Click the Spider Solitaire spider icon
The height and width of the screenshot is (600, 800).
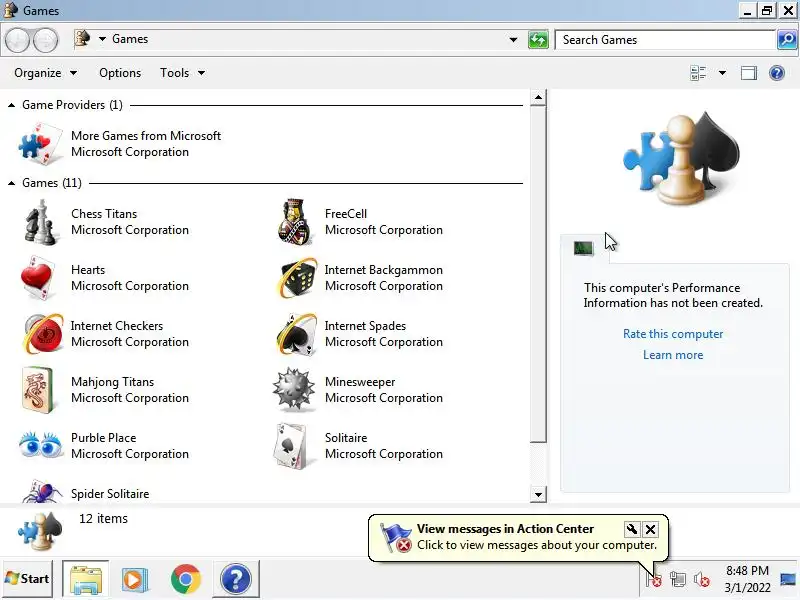pyautogui.click(x=43, y=492)
